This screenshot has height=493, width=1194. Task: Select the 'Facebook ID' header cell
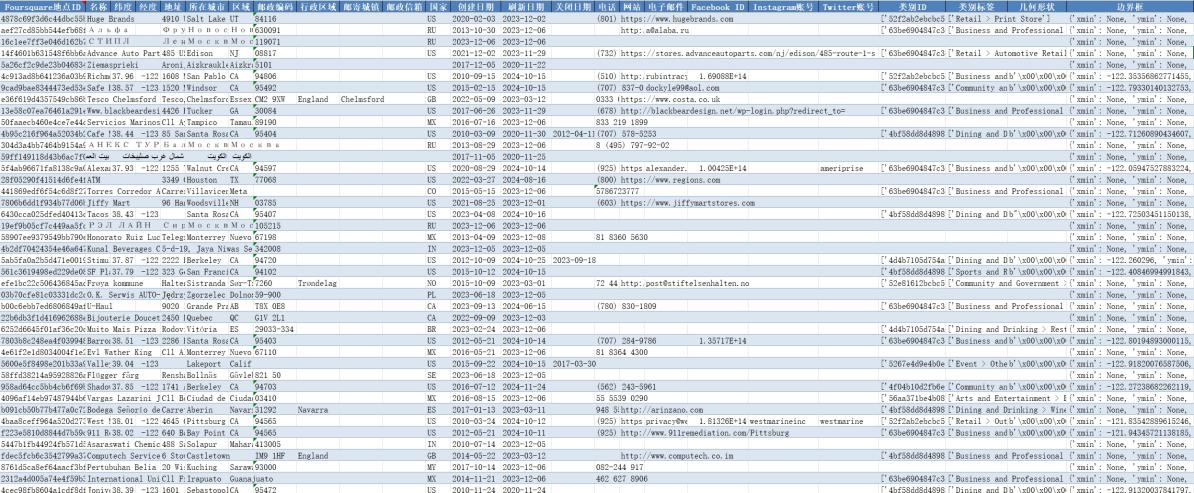tap(717, 7)
